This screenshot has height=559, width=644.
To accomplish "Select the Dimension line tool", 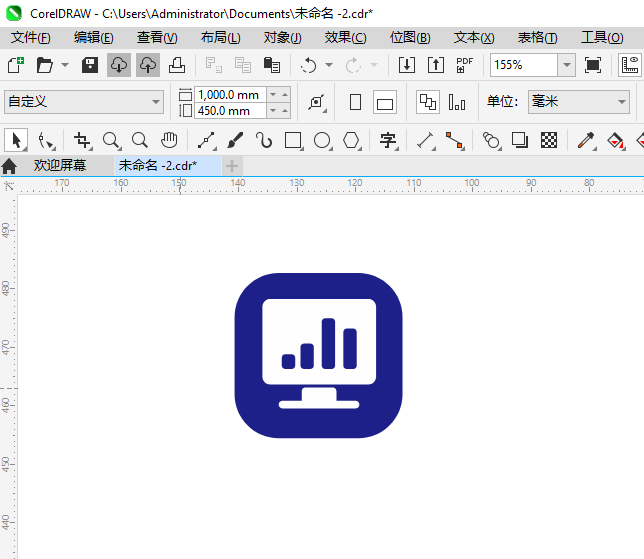I will click(x=426, y=140).
